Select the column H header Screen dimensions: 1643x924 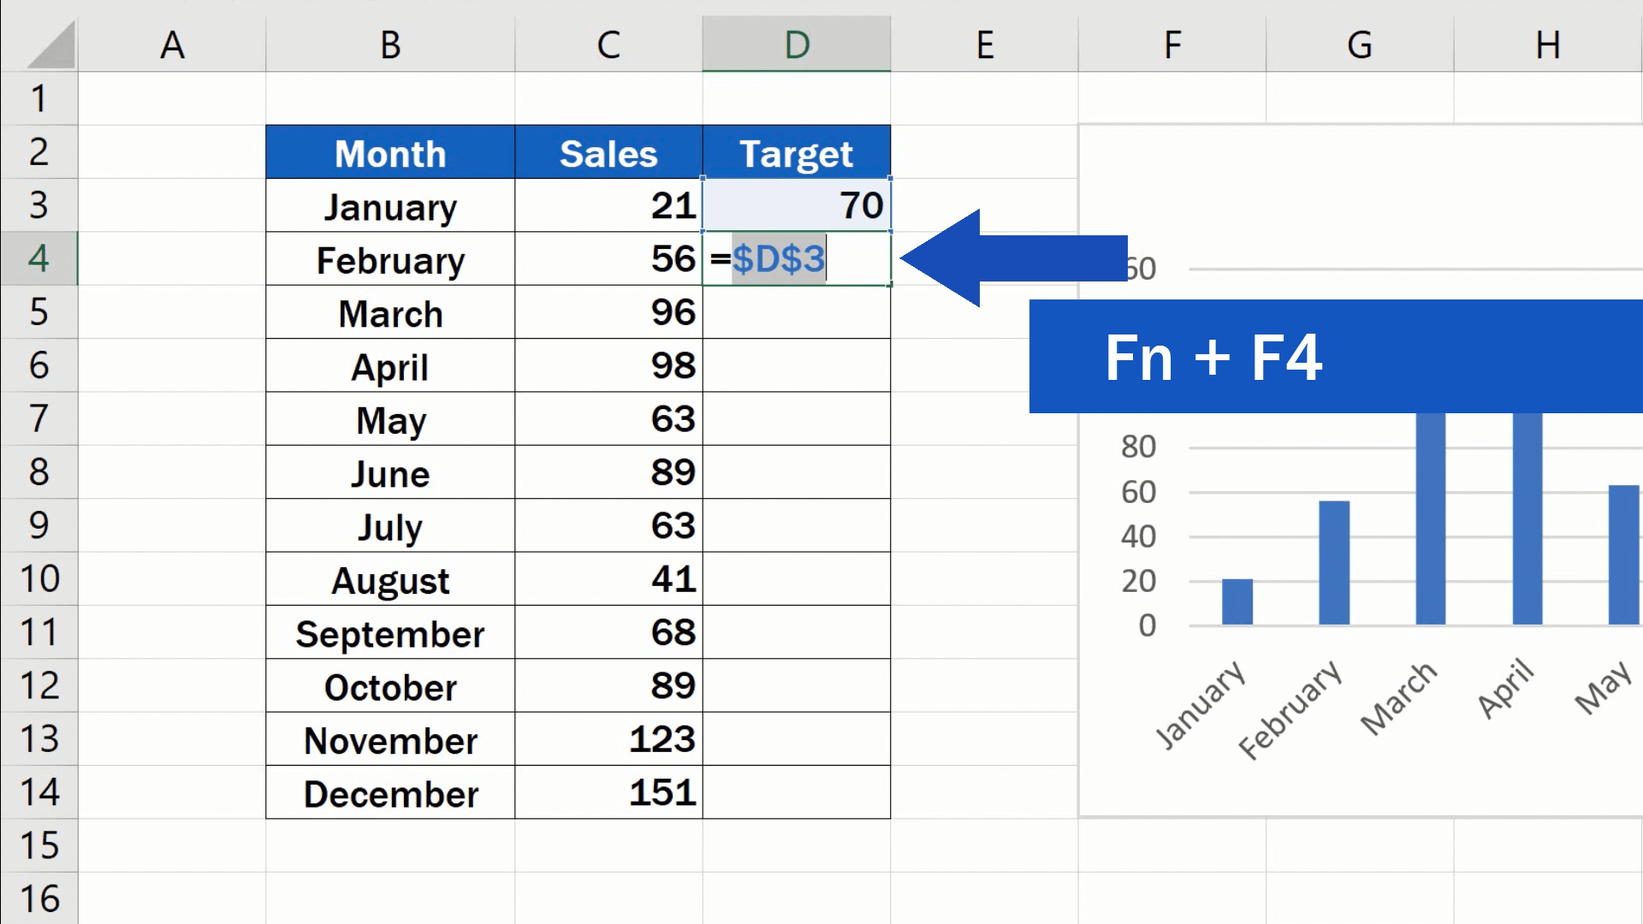coord(1548,44)
